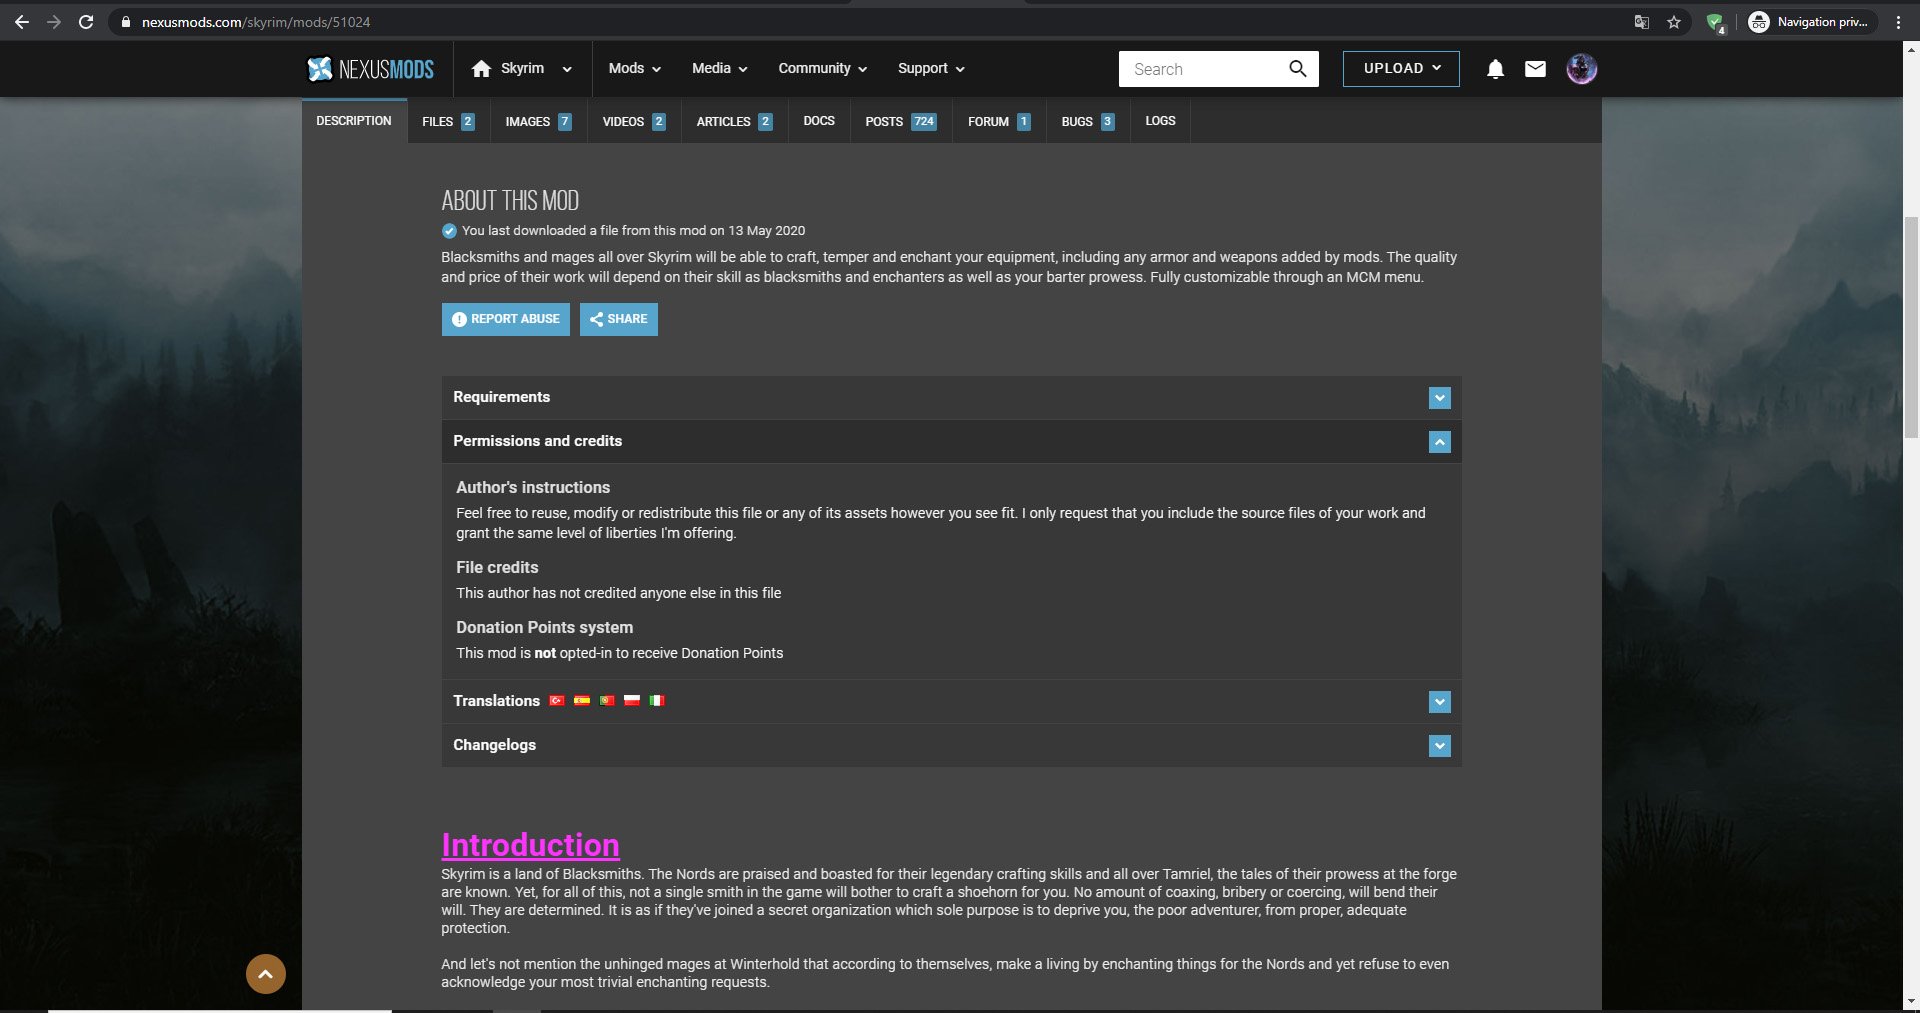
Task: Switch to the Files tab
Action: coord(449,121)
